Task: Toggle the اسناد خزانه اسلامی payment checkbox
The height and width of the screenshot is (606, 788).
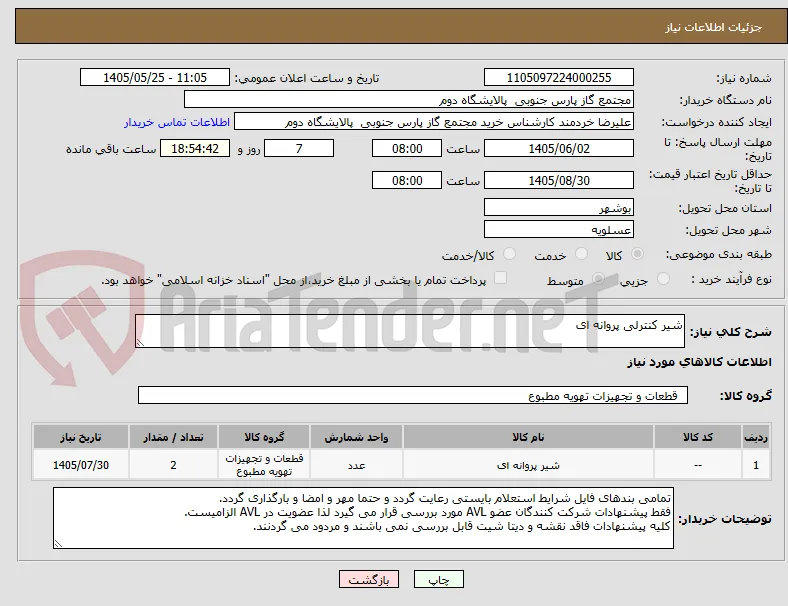Action: [501, 278]
